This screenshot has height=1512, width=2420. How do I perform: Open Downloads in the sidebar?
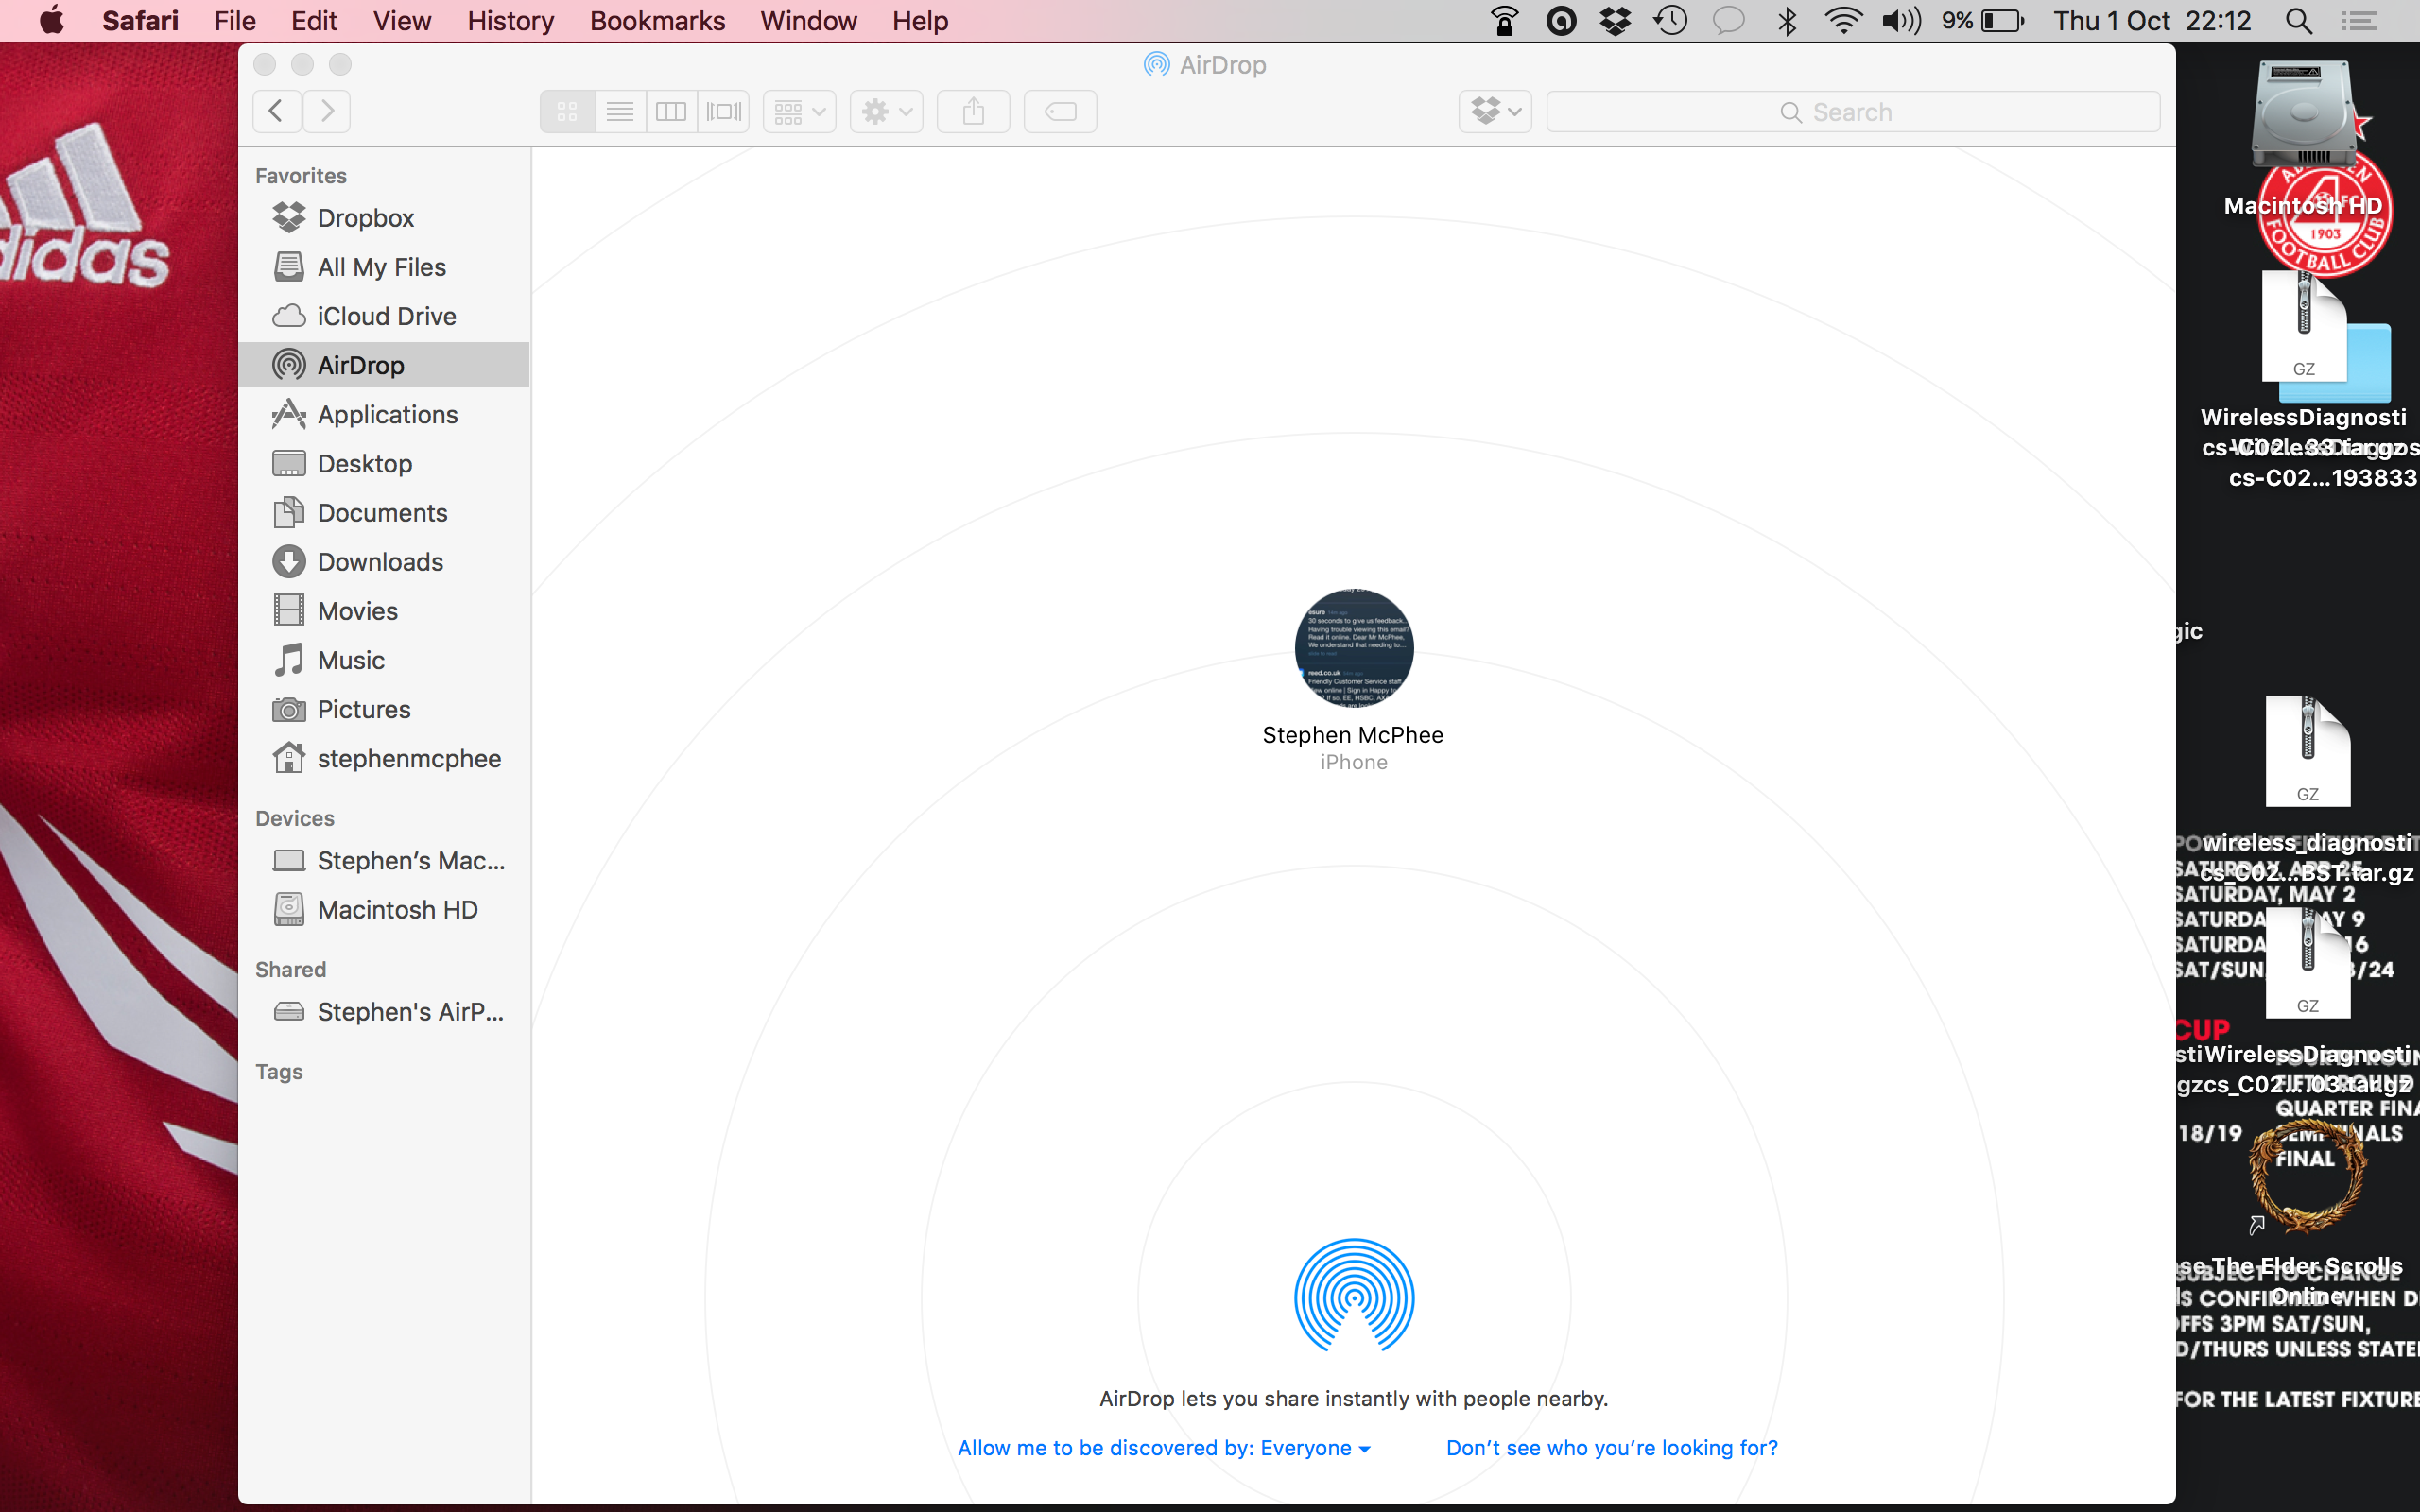click(380, 562)
